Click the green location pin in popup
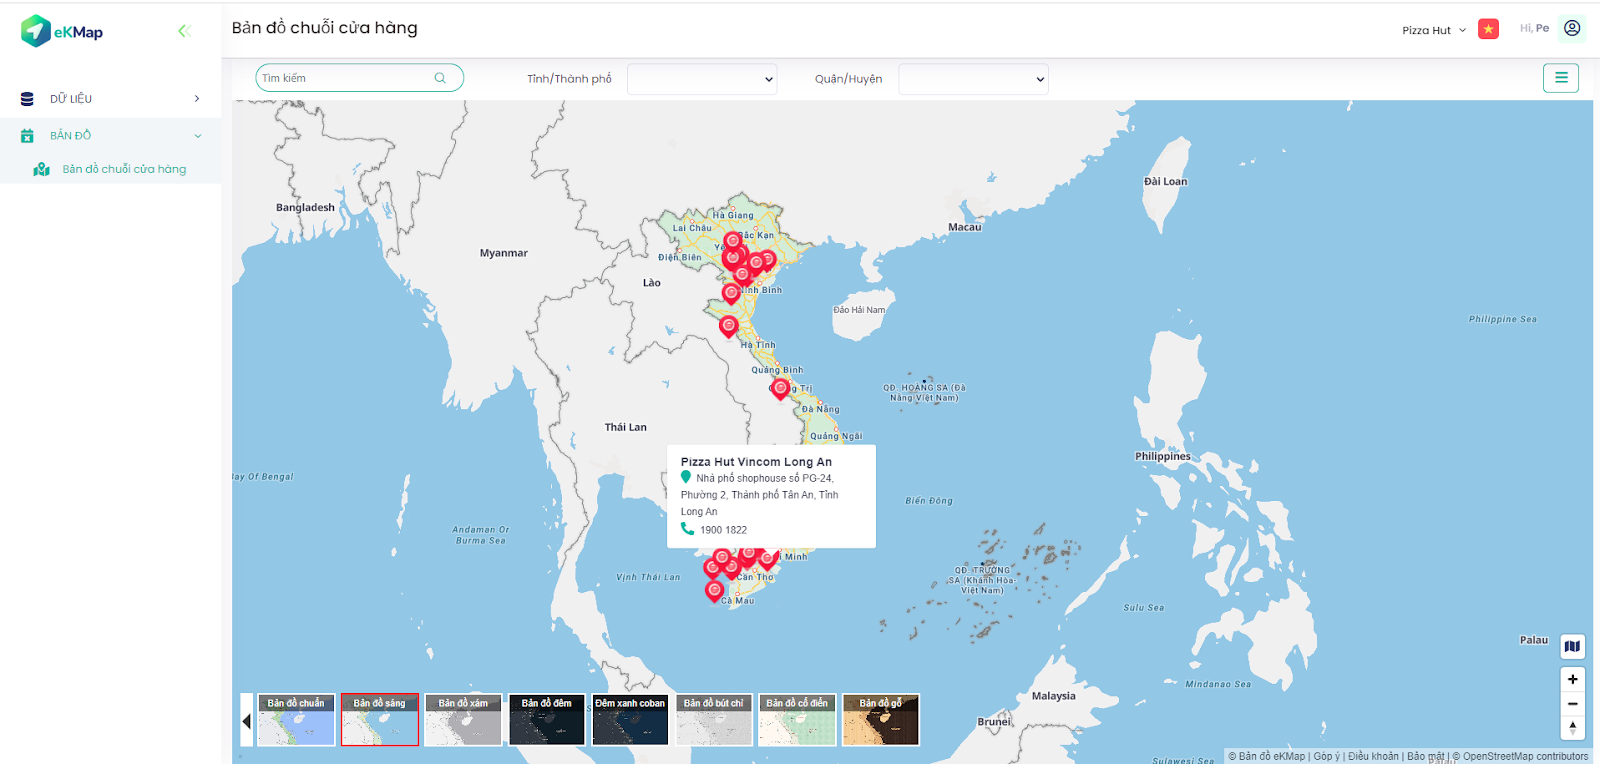 (686, 478)
